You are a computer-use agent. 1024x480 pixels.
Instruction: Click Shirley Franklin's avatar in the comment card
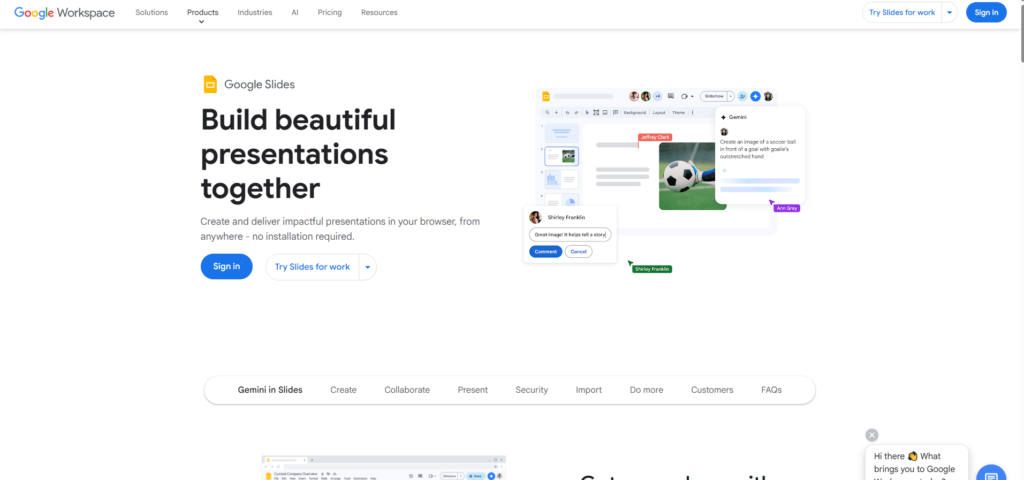535,217
